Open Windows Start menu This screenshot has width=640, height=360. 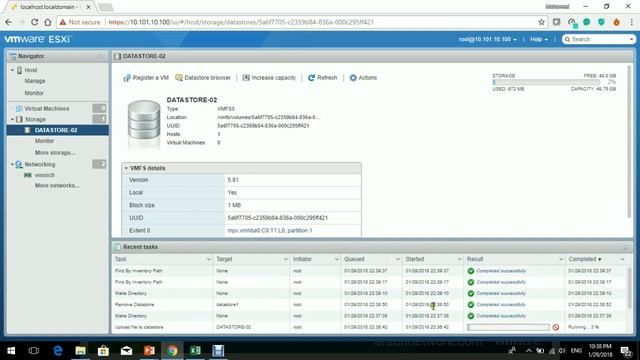[x=11, y=351]
